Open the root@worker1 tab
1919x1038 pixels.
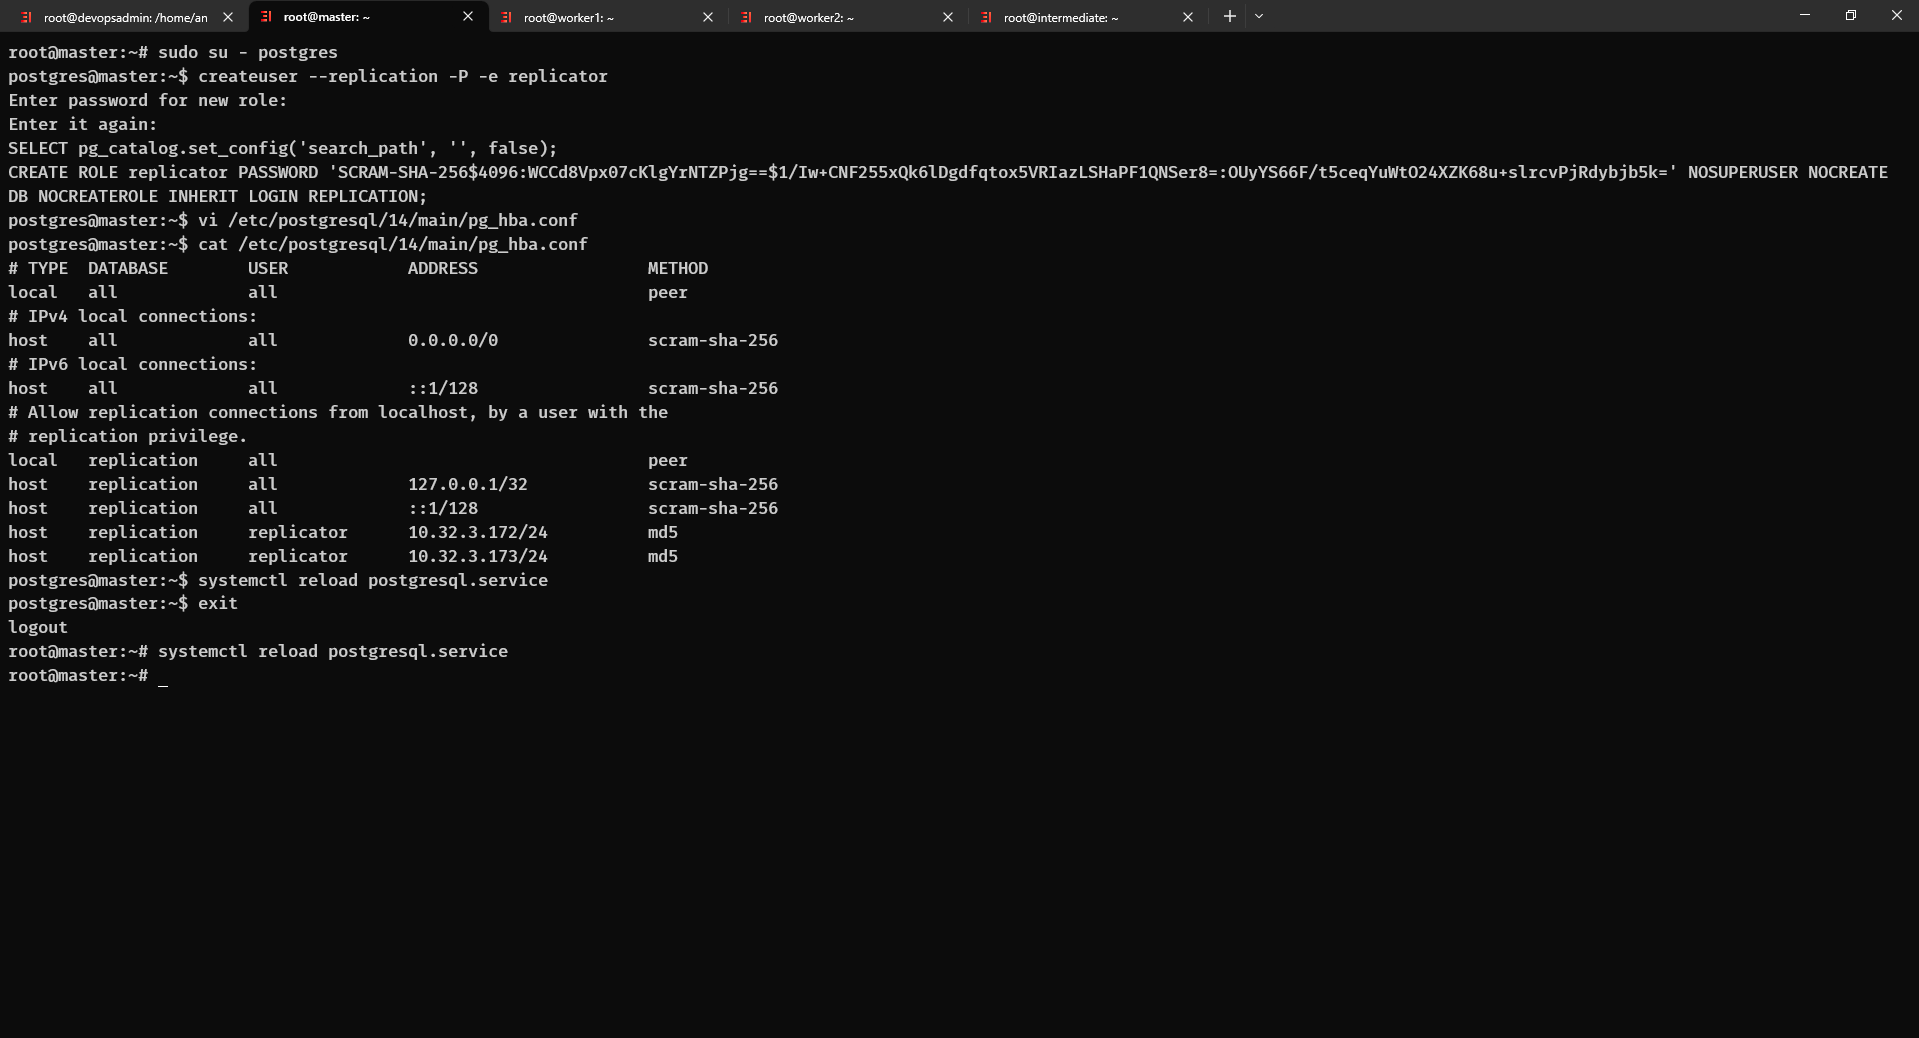tap(607, 17)
